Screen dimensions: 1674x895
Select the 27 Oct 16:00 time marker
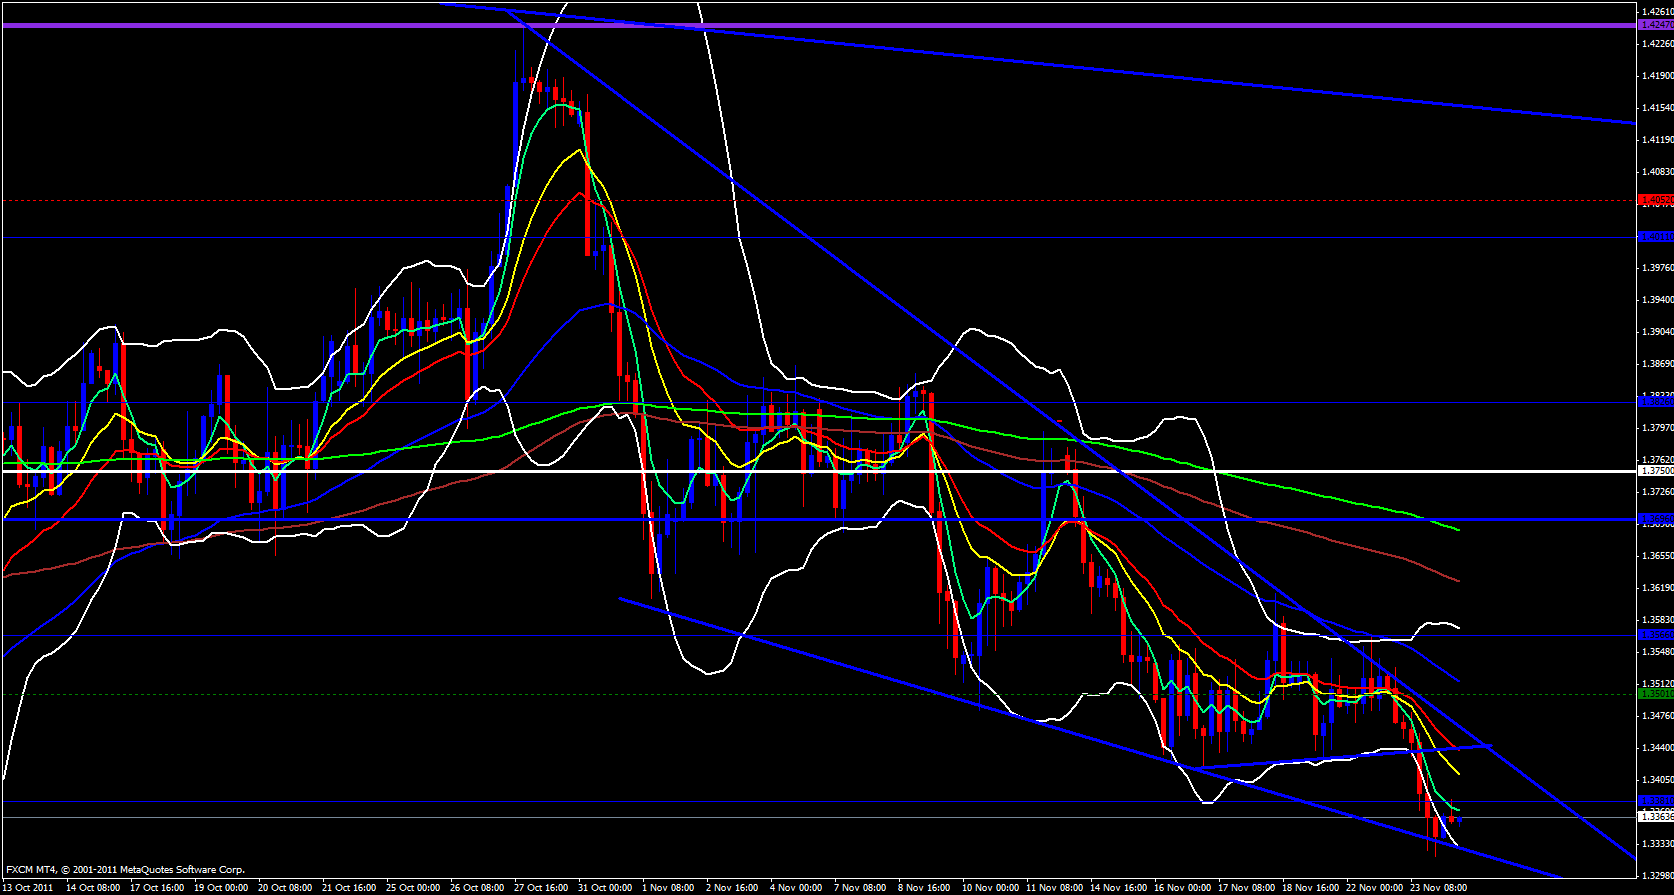(x=540, y=887)
